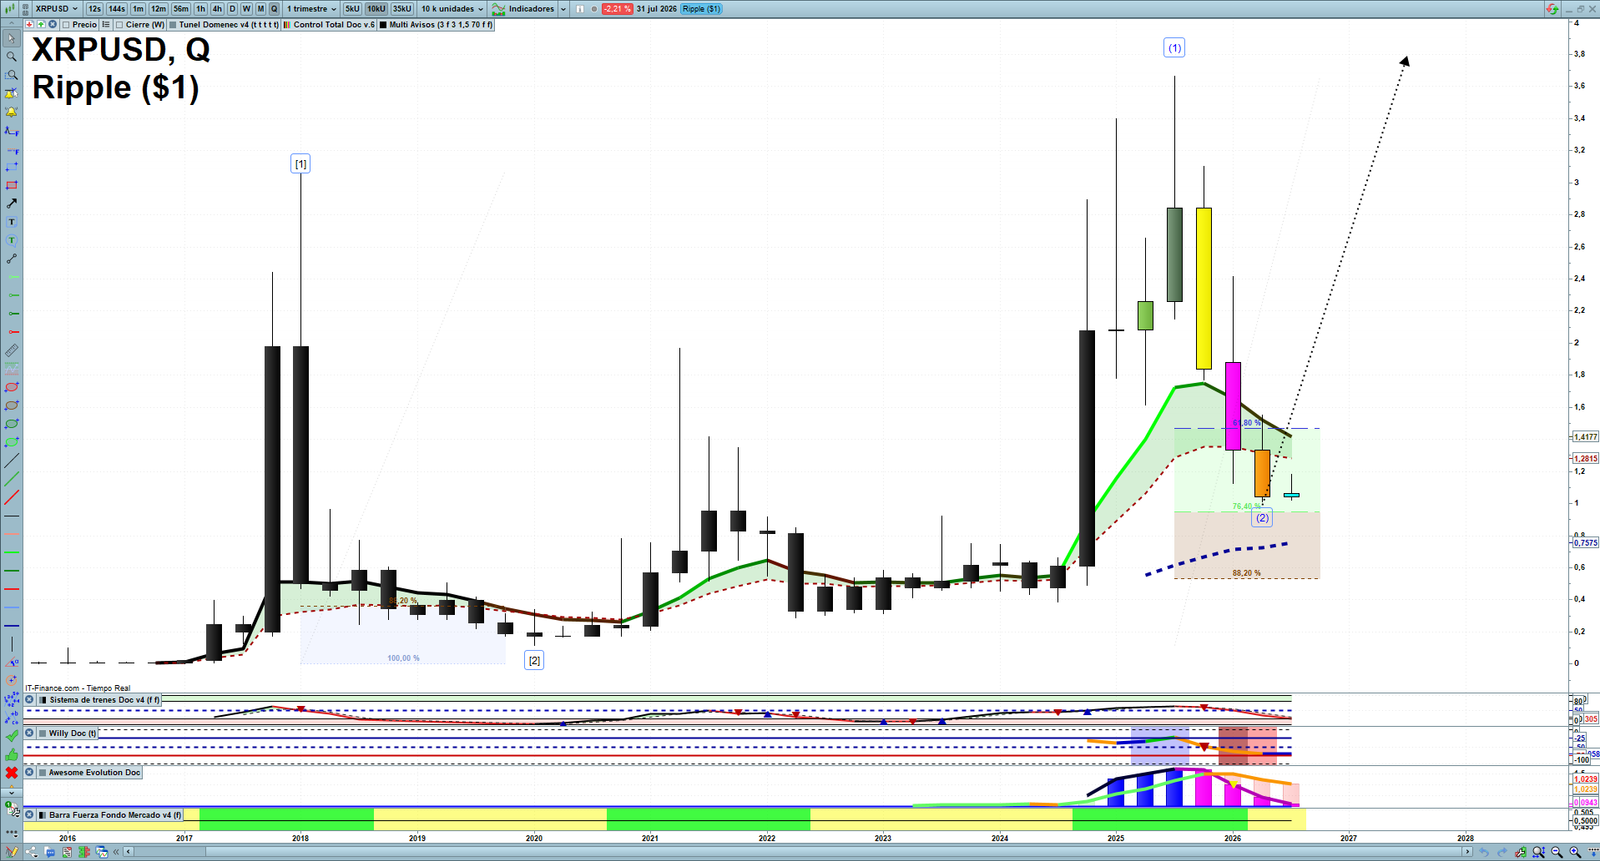Select the 144s timeframe
The width and height of the screenshot is (1600, 861).
(116, 9)
